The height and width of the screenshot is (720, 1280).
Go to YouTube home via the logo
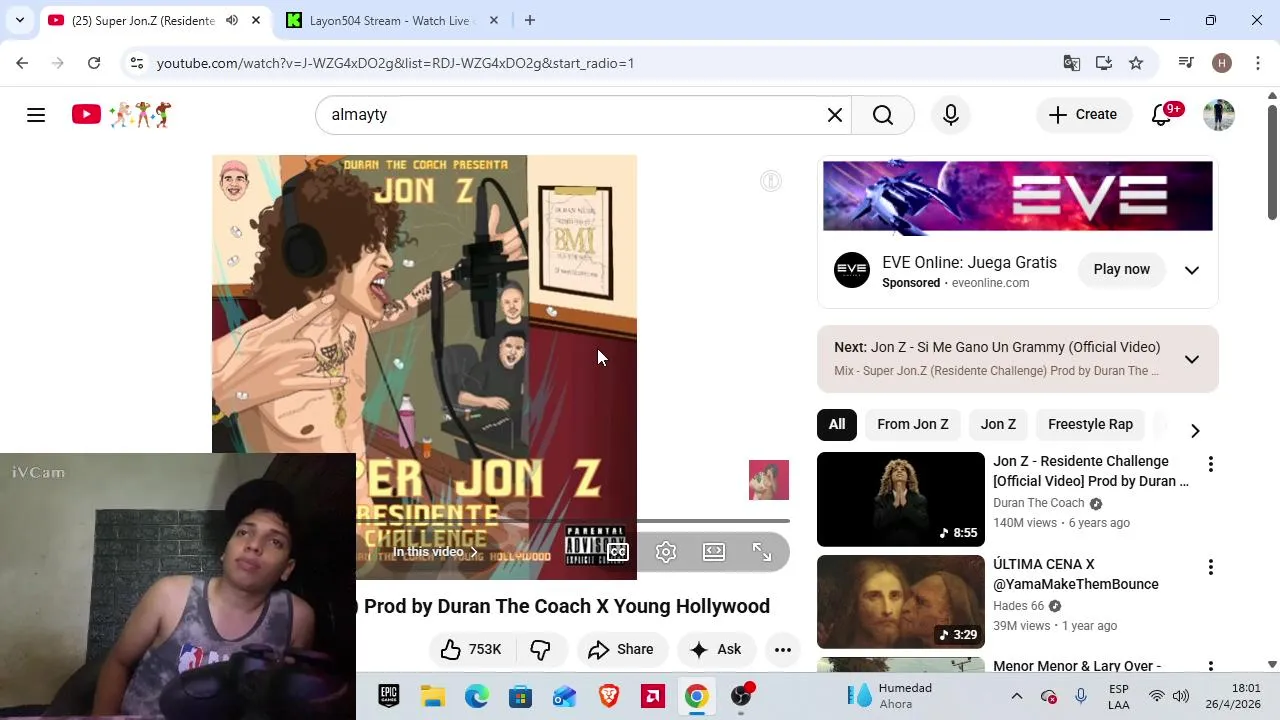click(x=121, y=115)
